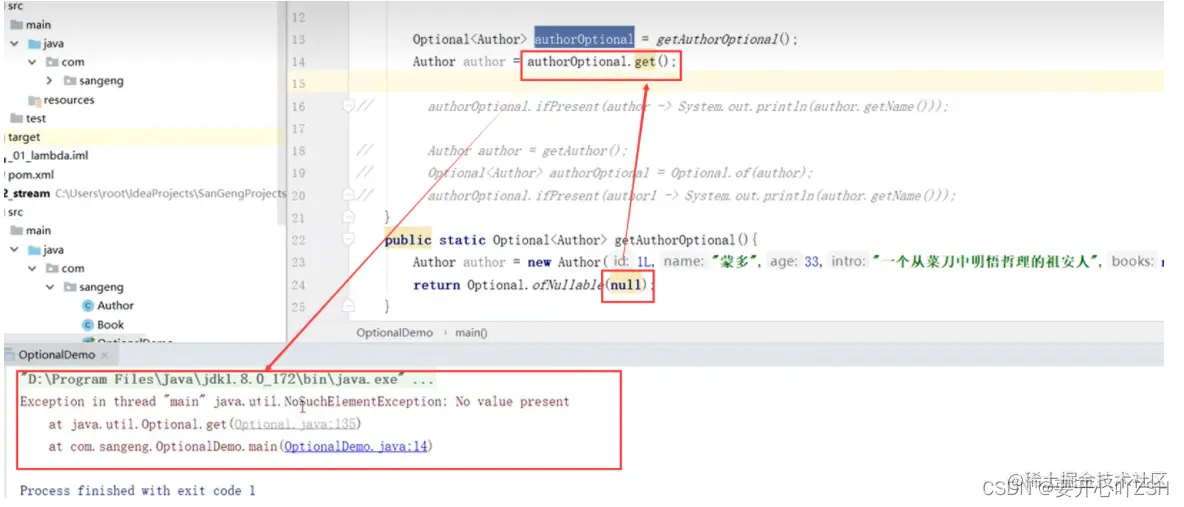This screenshot has height=507, width=1184.
Task: Open the pom.xml file
Action: point(31,175)
